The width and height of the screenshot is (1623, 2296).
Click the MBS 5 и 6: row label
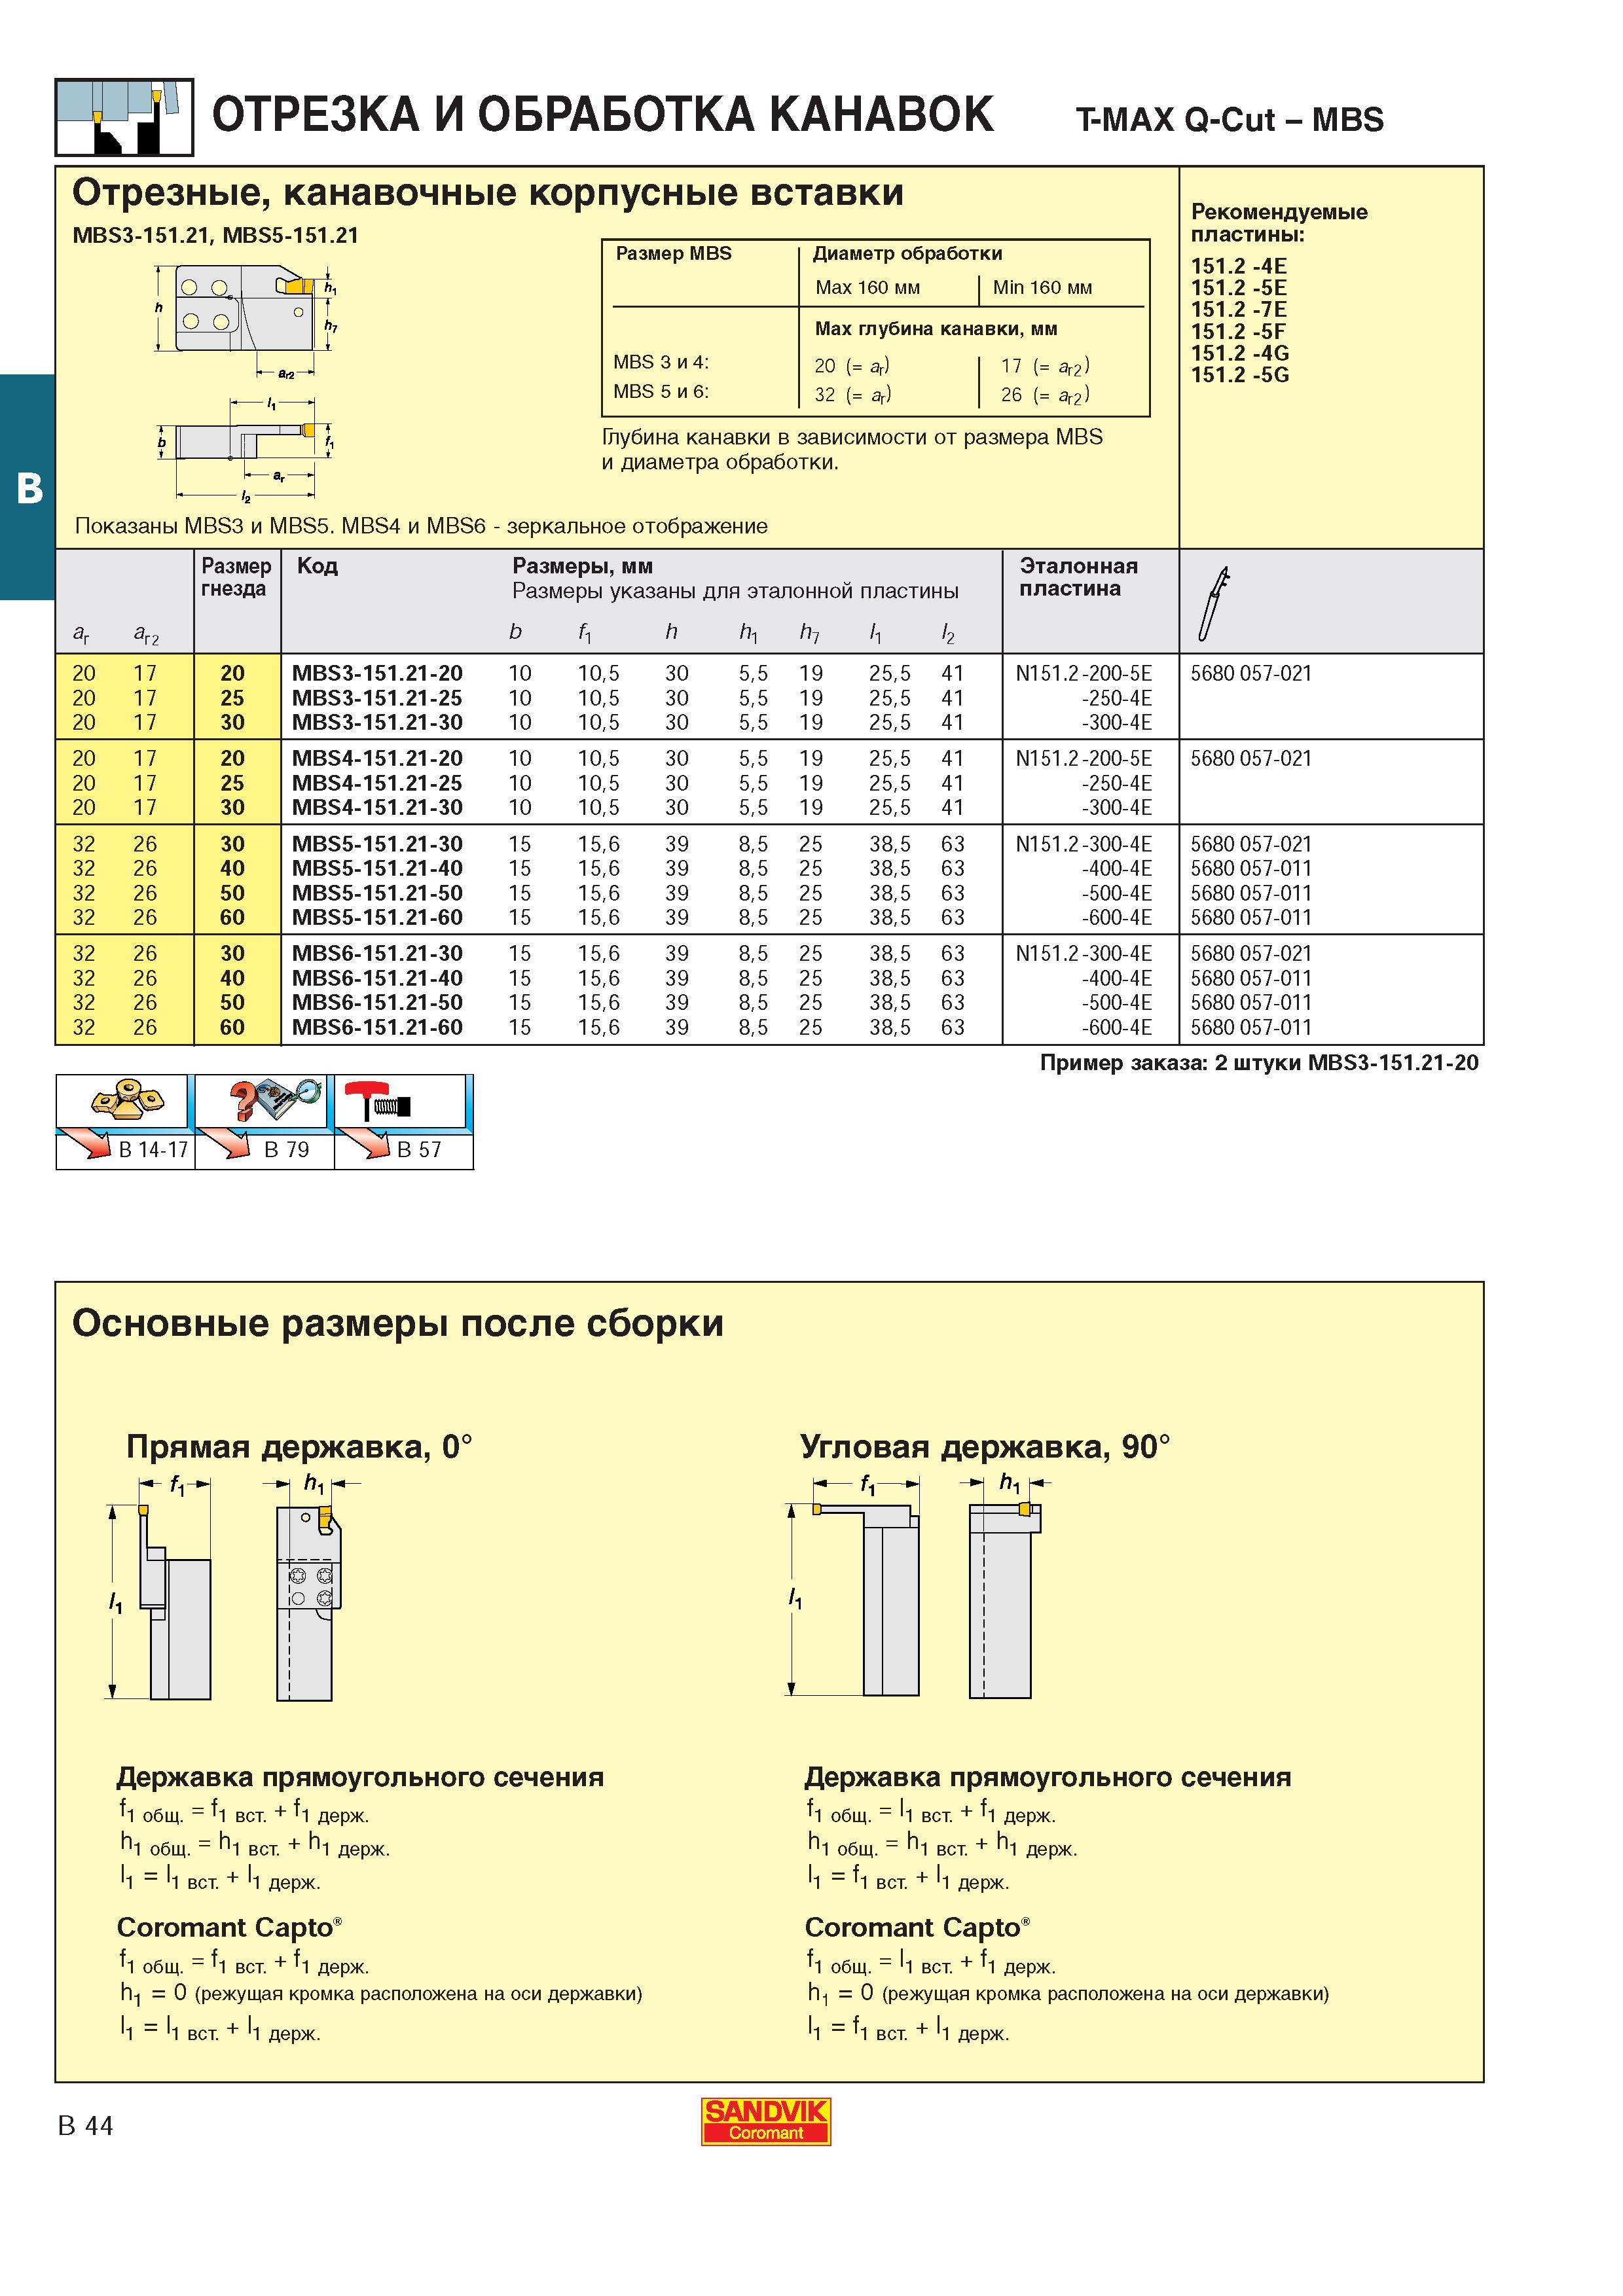tap(661, 391)
